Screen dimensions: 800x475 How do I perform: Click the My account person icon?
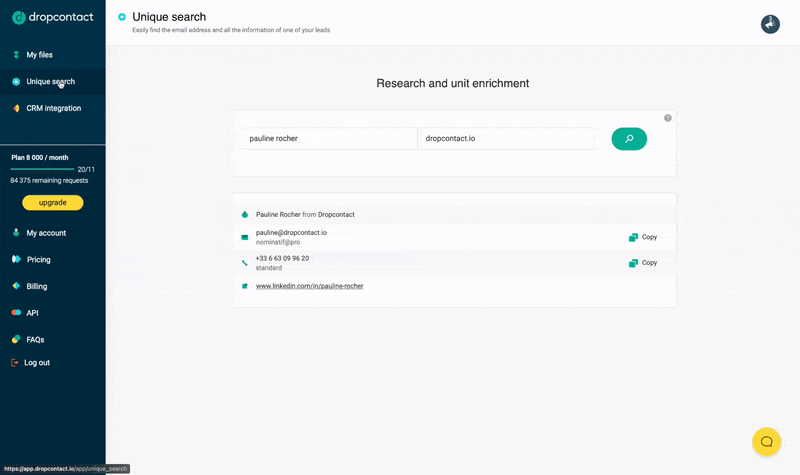[16, 233]
